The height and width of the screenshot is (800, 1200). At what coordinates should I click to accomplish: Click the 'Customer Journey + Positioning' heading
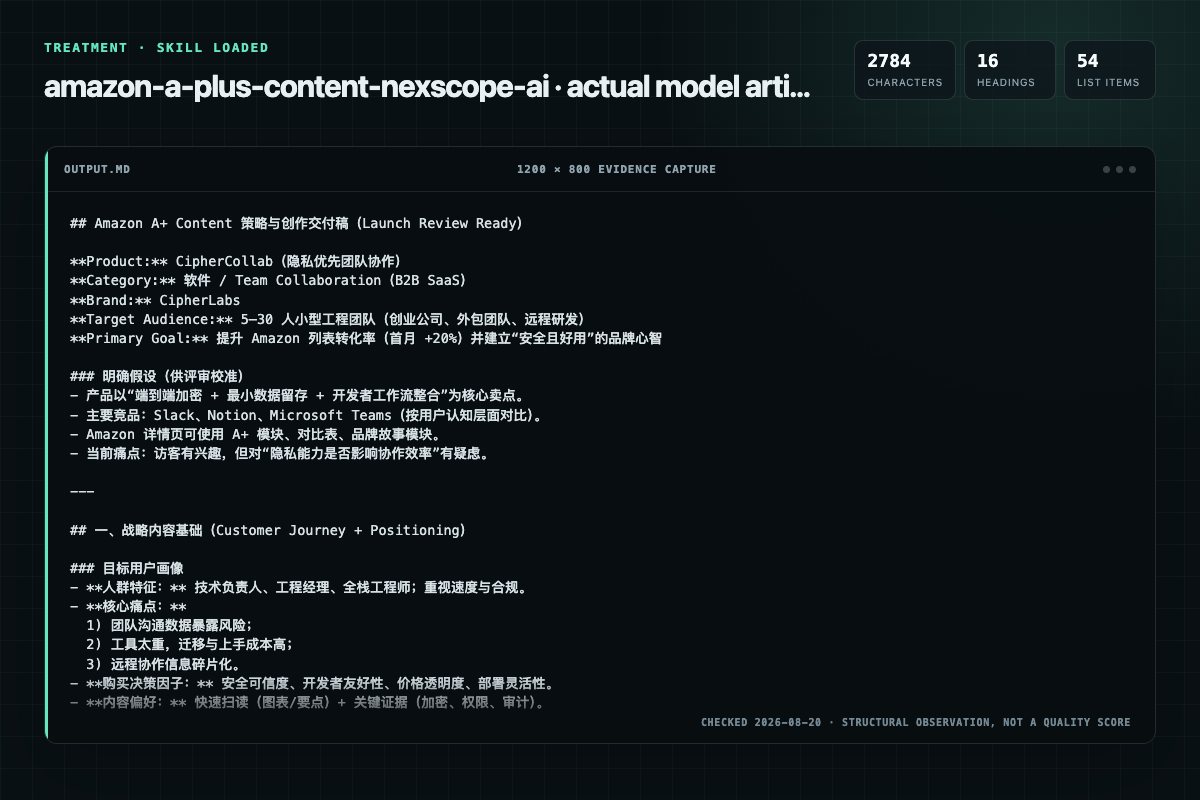click(268, 530)
